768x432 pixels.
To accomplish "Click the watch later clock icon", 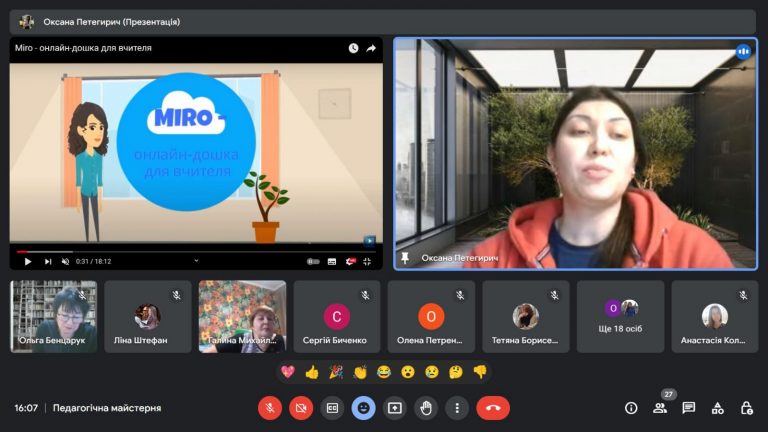I will [x=353, y=48].
